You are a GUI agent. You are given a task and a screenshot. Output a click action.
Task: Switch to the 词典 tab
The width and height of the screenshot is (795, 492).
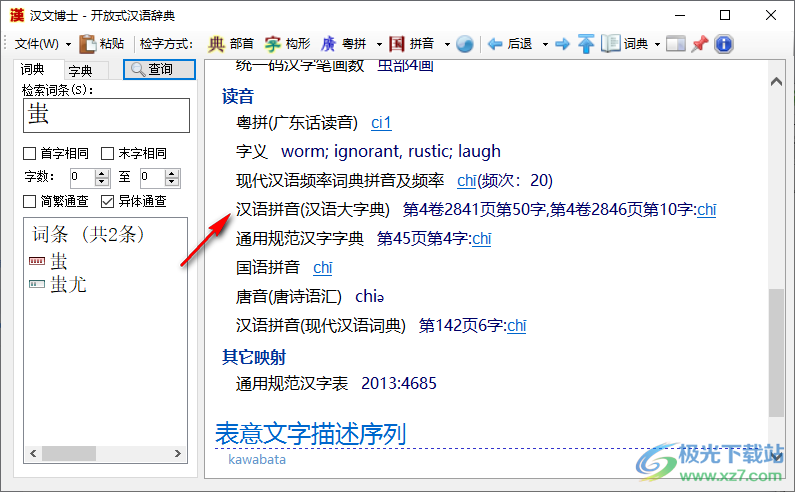point(33,69)
